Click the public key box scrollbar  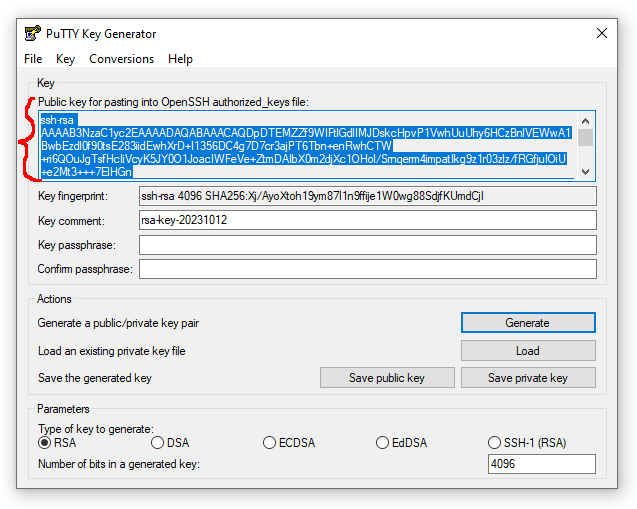(586, 145)
